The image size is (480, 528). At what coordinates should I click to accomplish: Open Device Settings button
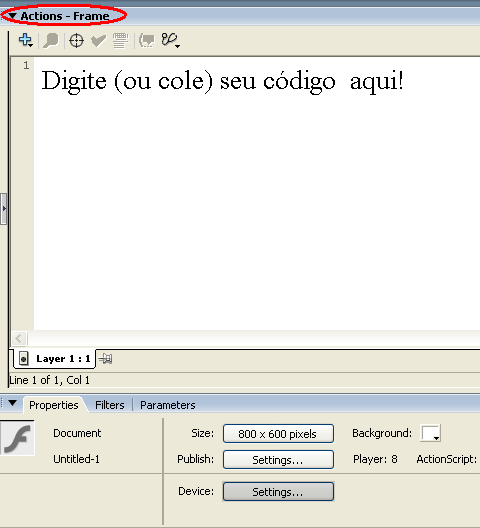(x=278, y=492)
